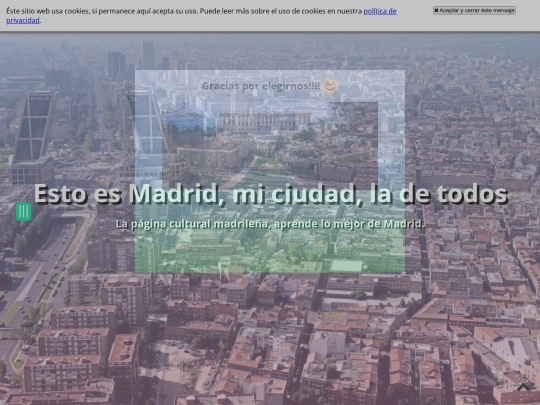Click the Royal Palace image in center
The height and width of the screenshot is (405, 540).
[270, 146]
